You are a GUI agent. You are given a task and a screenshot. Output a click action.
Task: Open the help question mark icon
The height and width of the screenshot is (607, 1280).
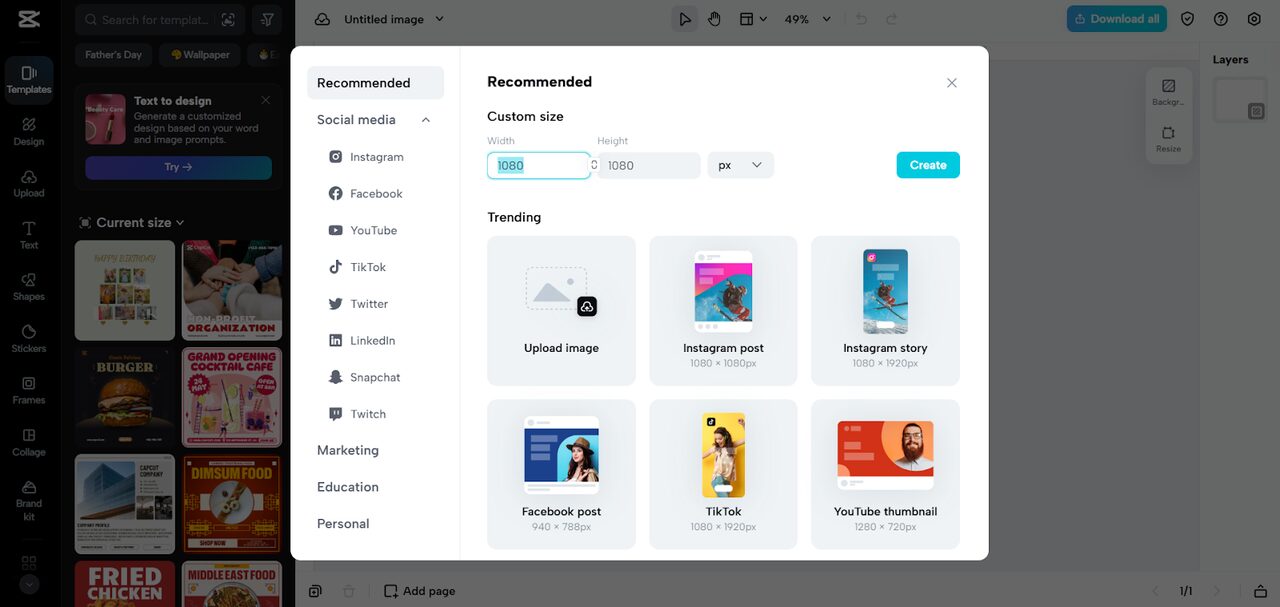[1221, 19]
